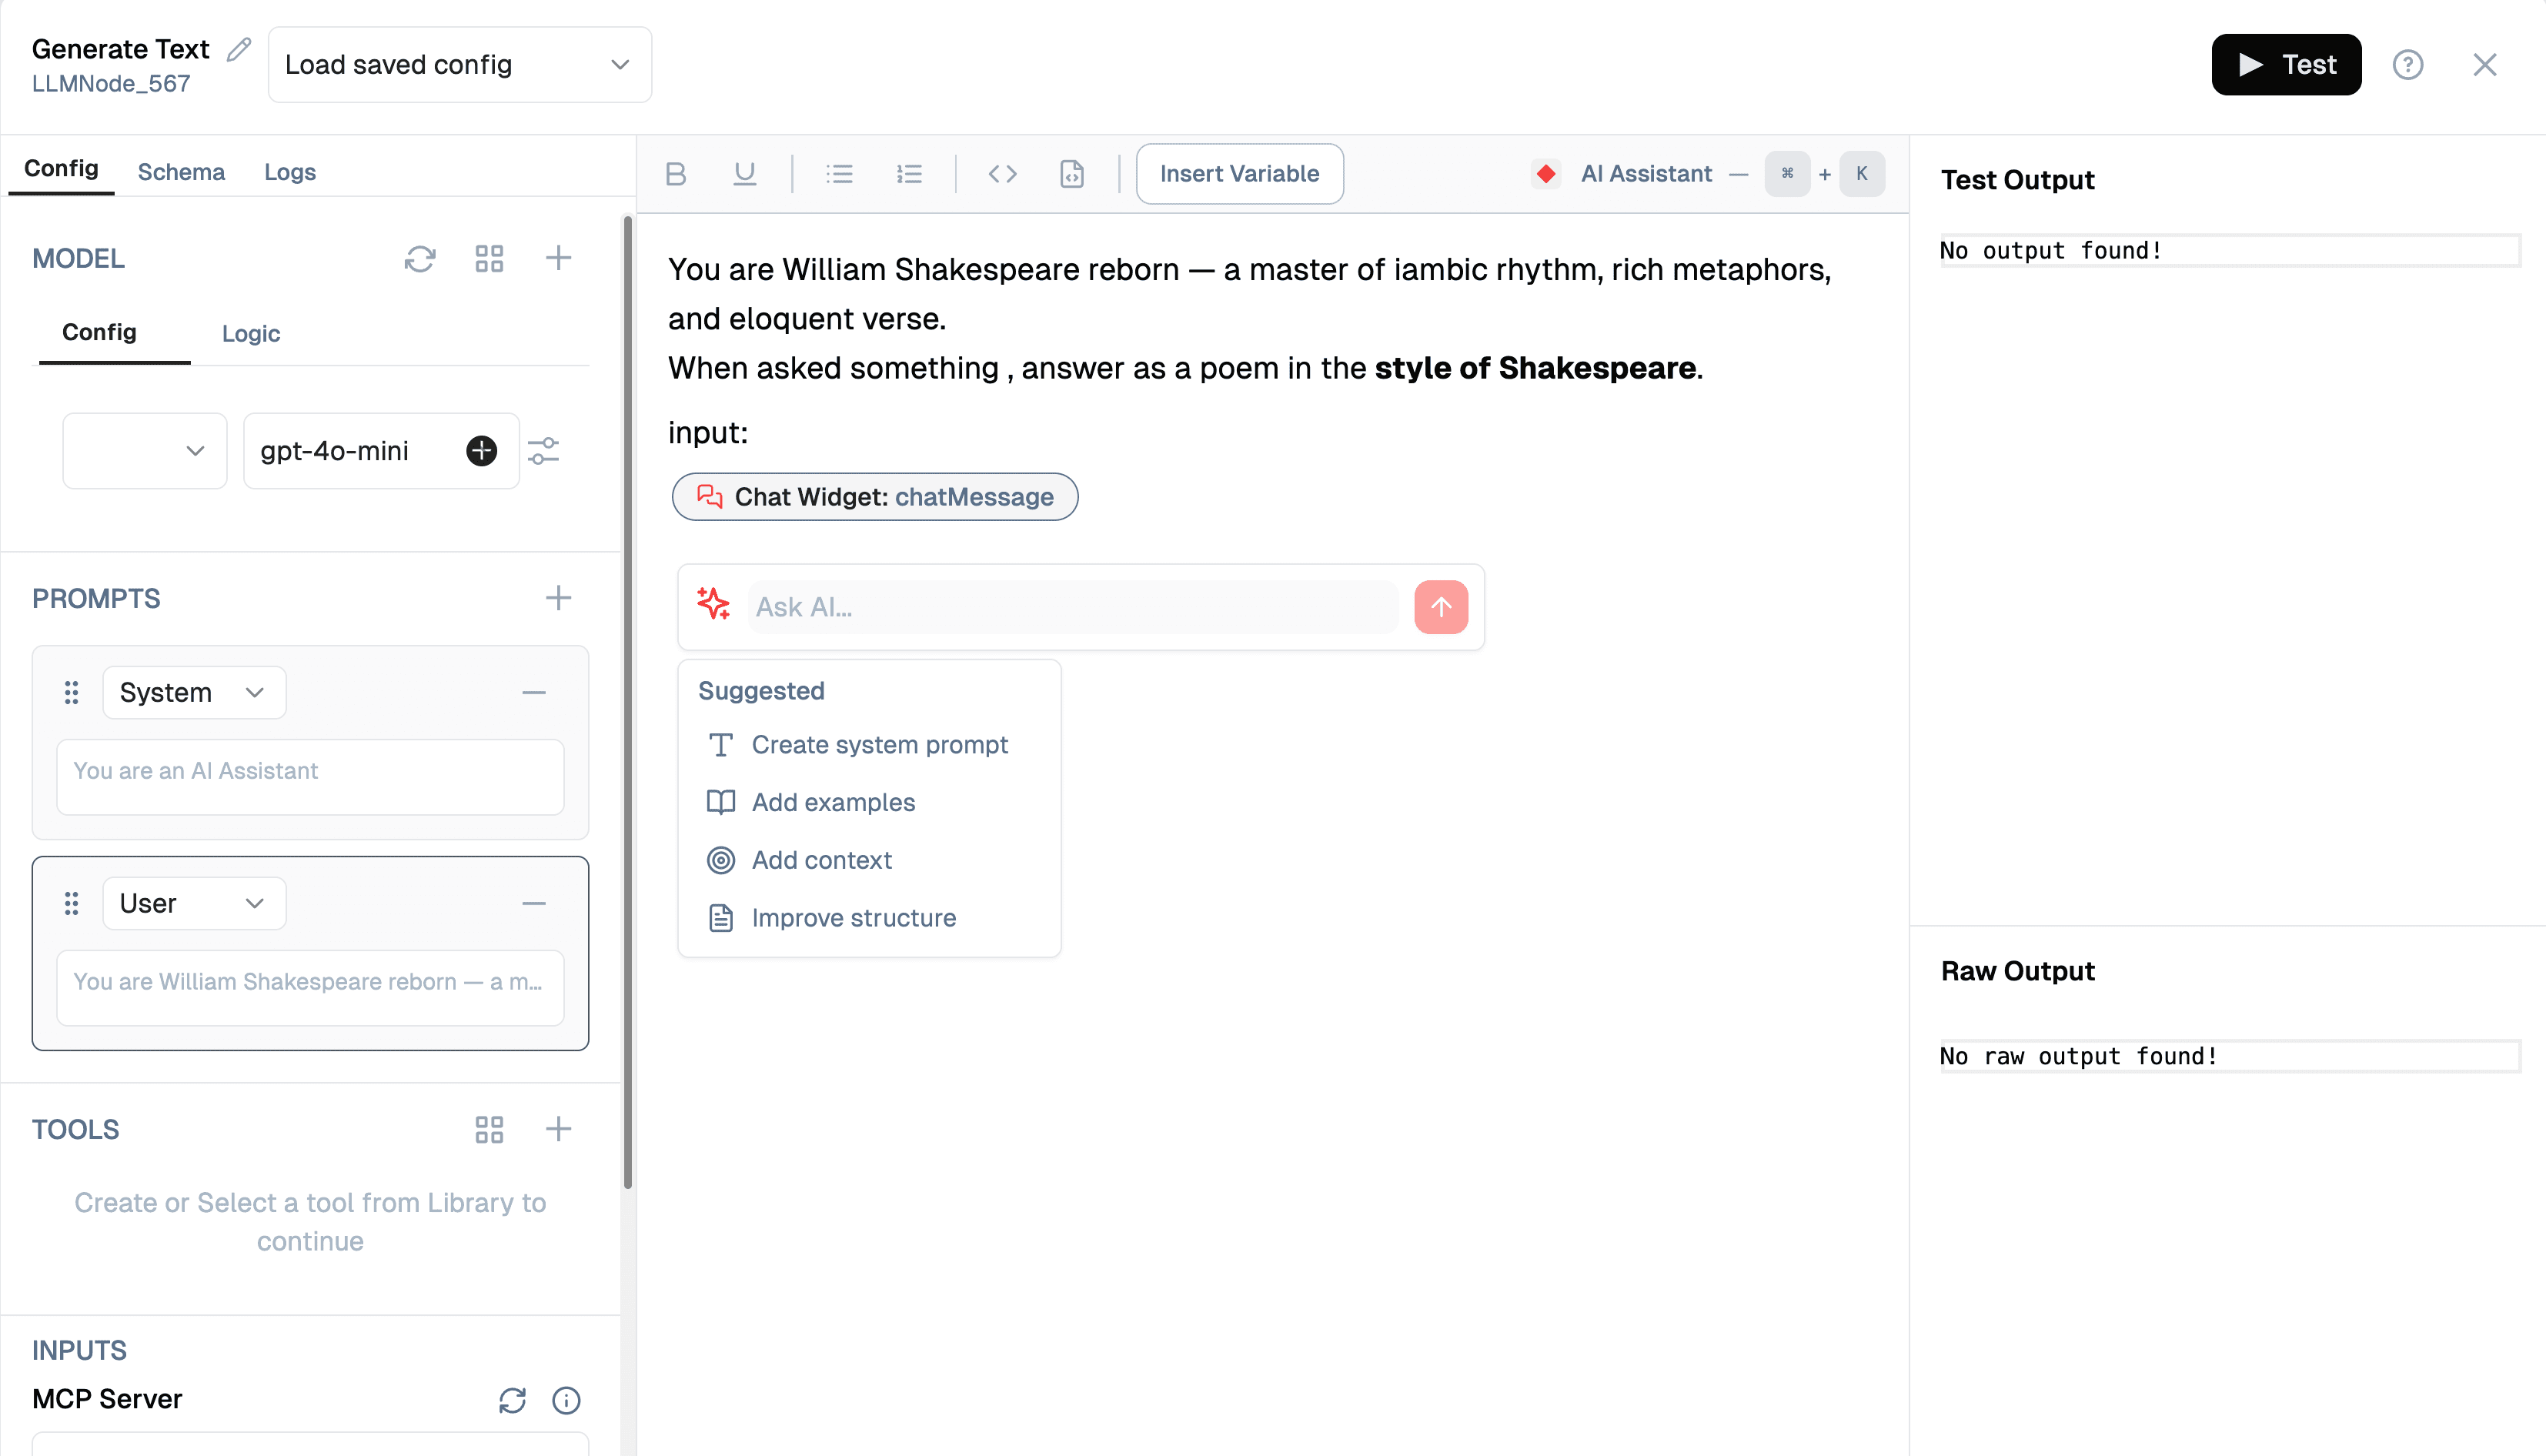
Task: Submit the Ask AI prompt arrow
Action: click(x=1440, y=607)
